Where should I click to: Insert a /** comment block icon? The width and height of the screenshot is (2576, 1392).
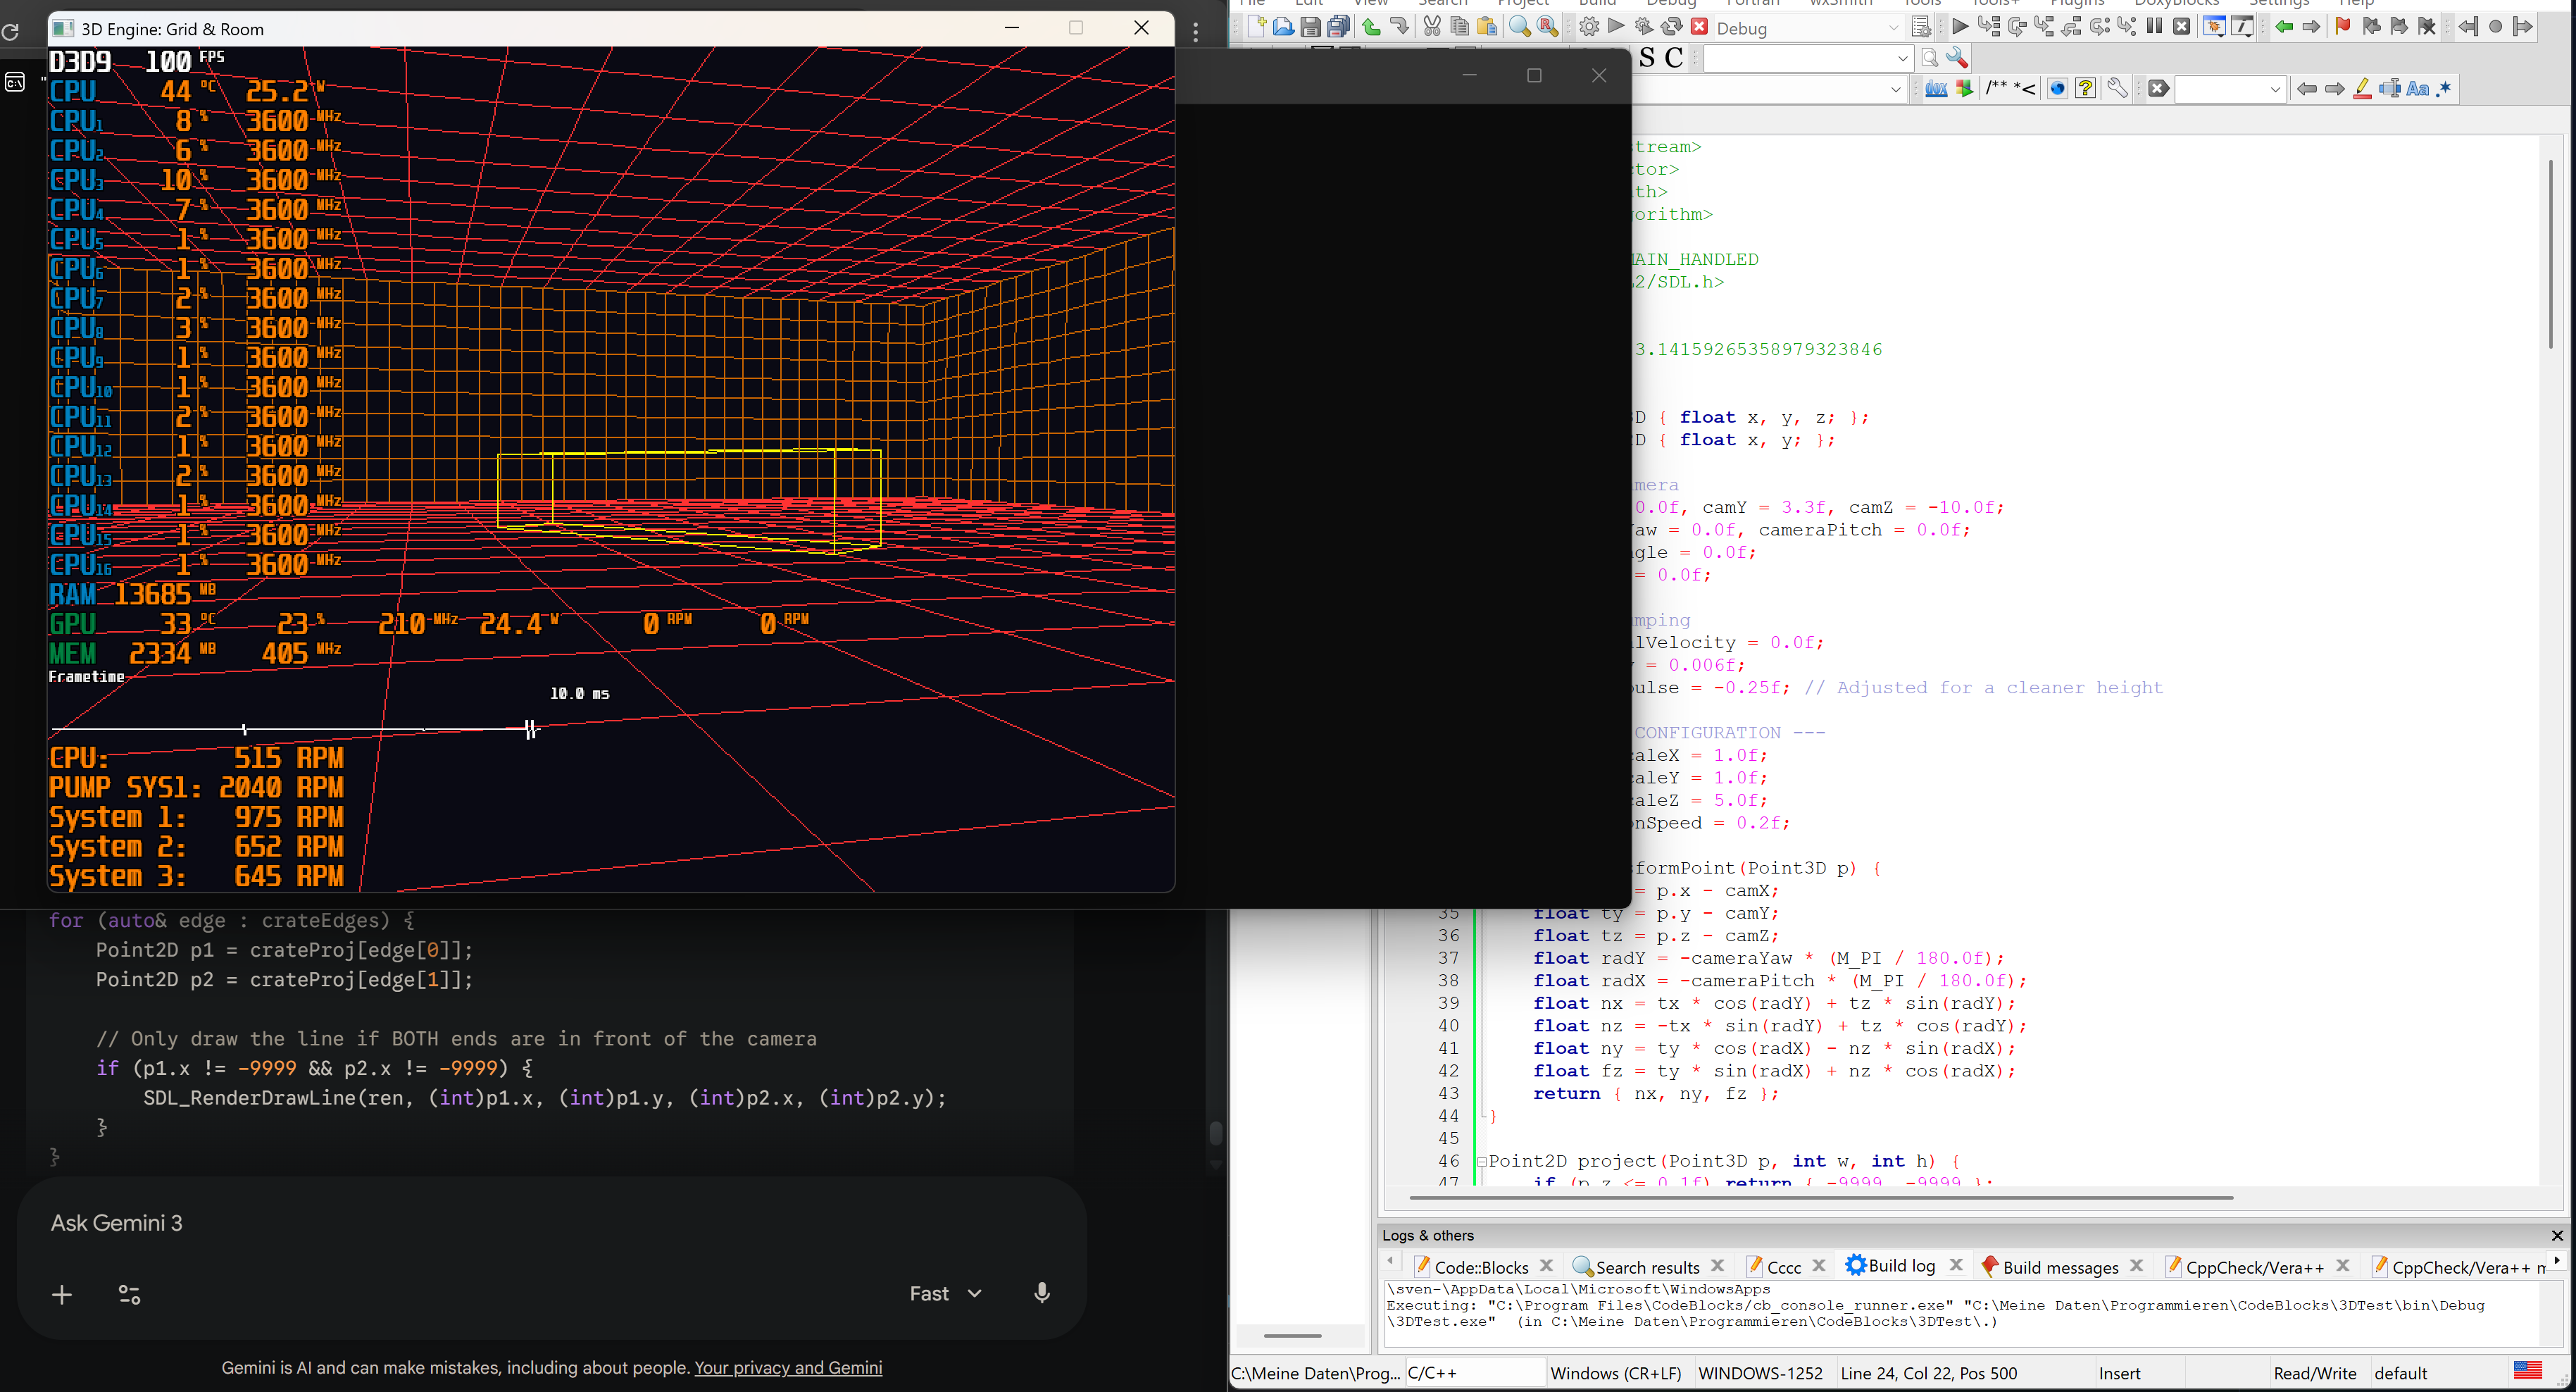coord(1997,89)
